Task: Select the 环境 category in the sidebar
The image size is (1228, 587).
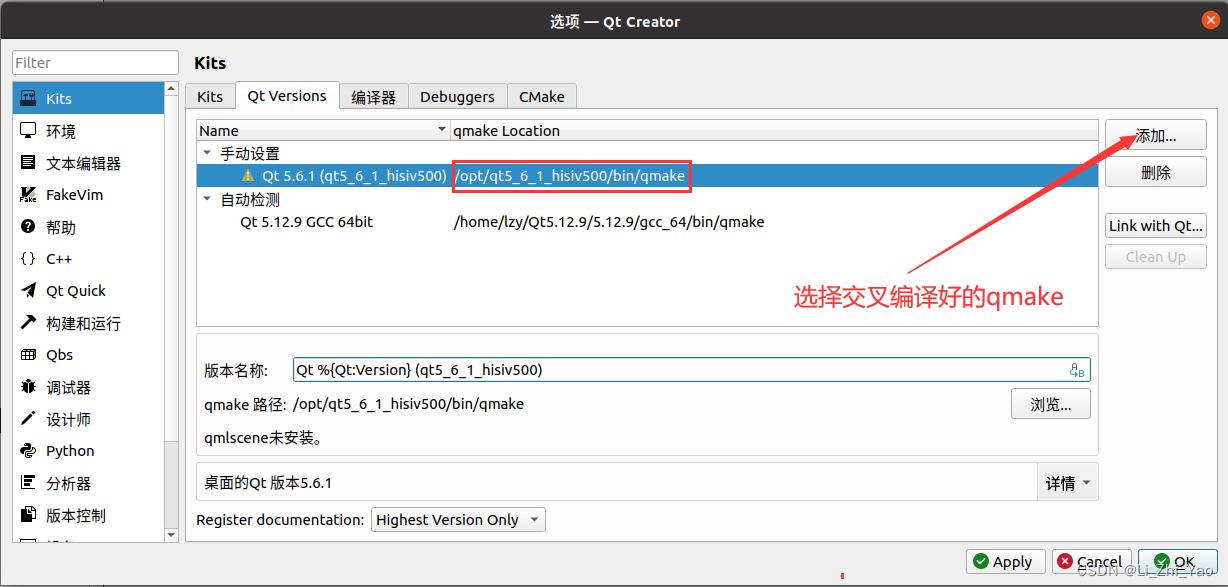Action: [61, 131]
